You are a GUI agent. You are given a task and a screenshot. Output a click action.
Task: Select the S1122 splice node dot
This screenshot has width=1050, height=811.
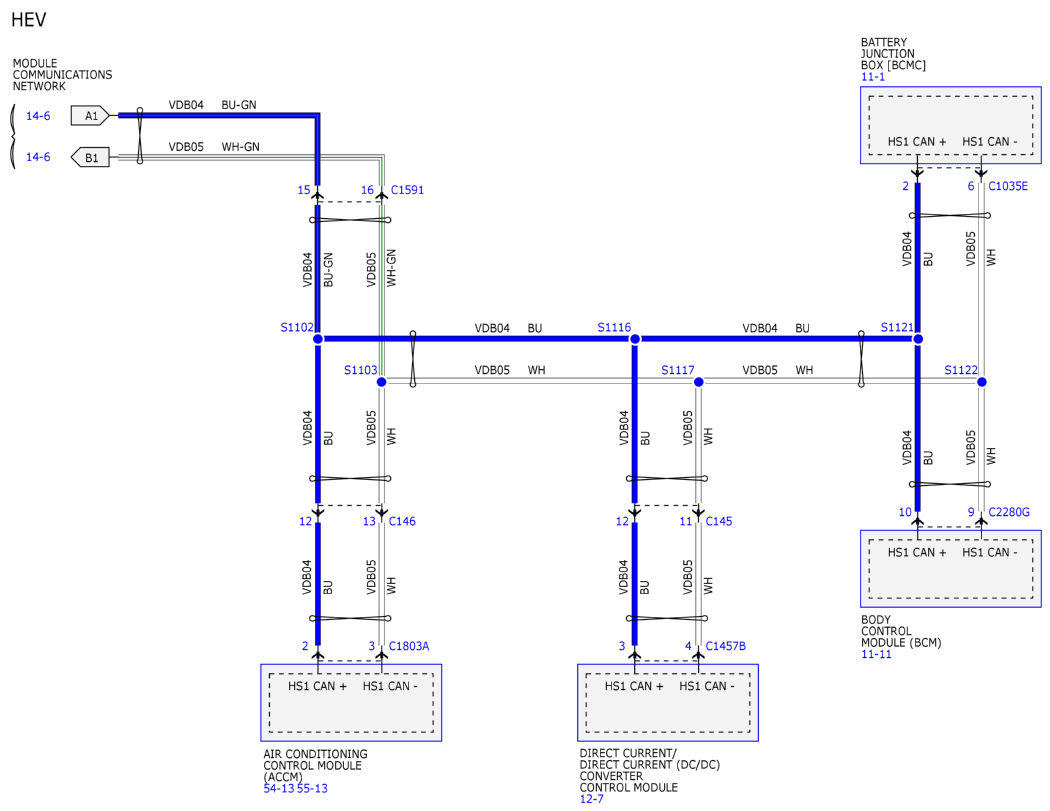(x=982, y=382)
